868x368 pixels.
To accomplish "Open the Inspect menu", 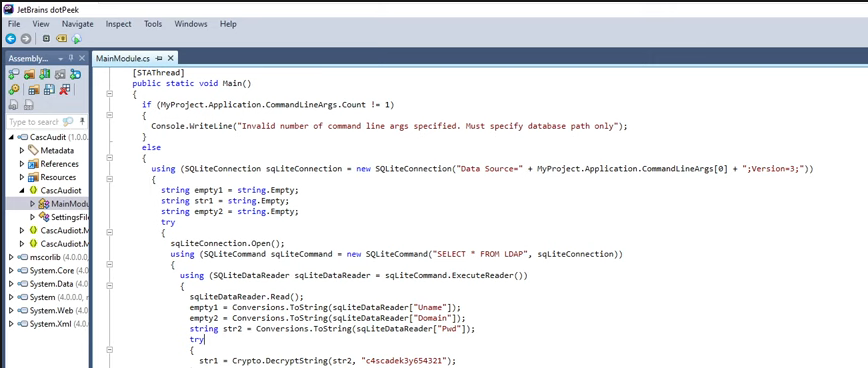I will (x=118, y=24).
